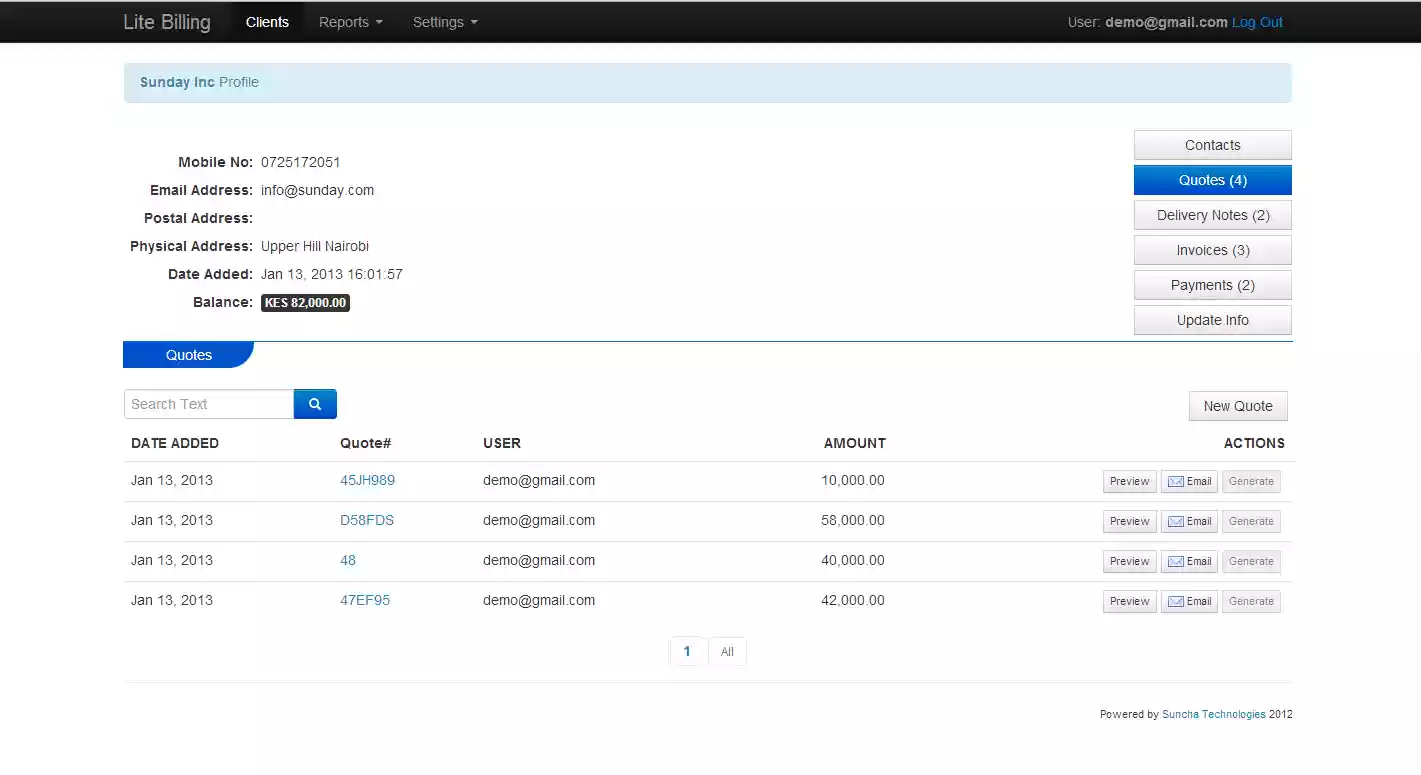Show all quotes with the All pagination control

(727, 651)
